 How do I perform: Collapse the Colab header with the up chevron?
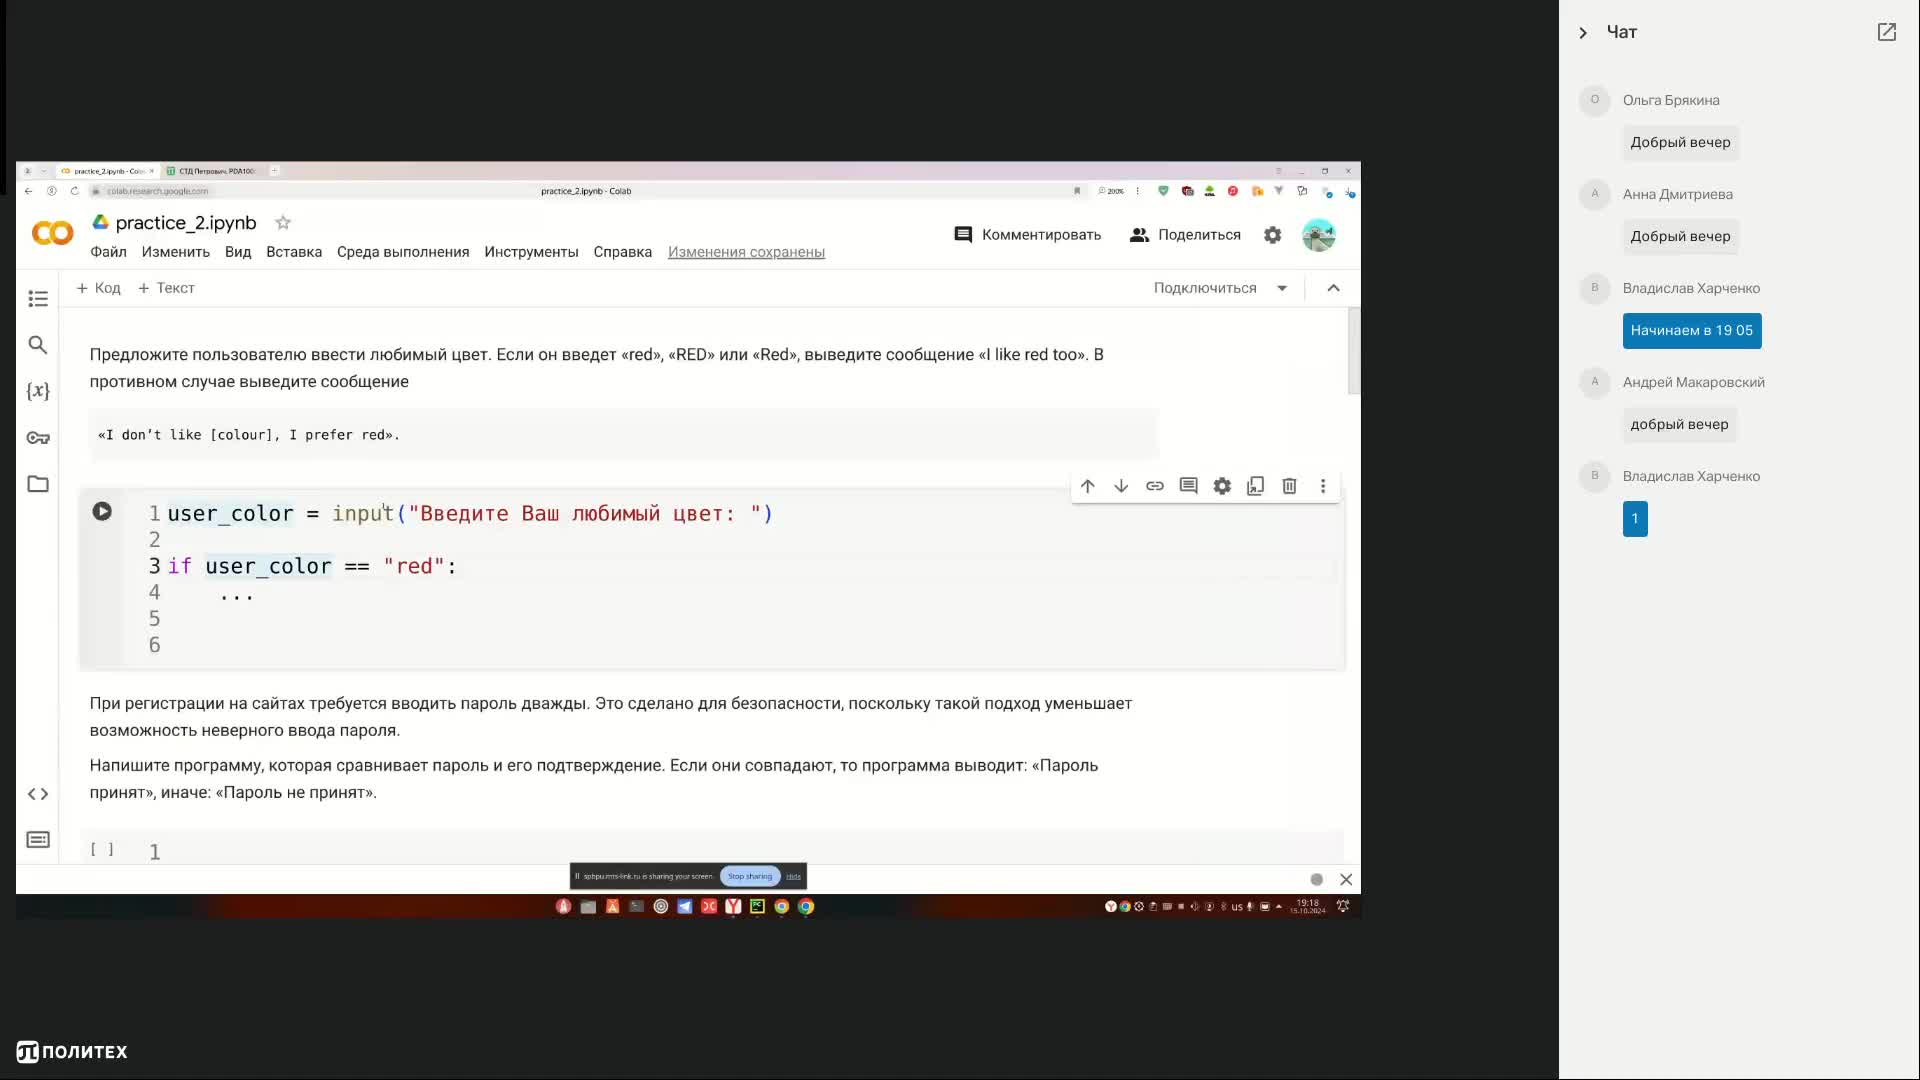[x=1333, y=288]
